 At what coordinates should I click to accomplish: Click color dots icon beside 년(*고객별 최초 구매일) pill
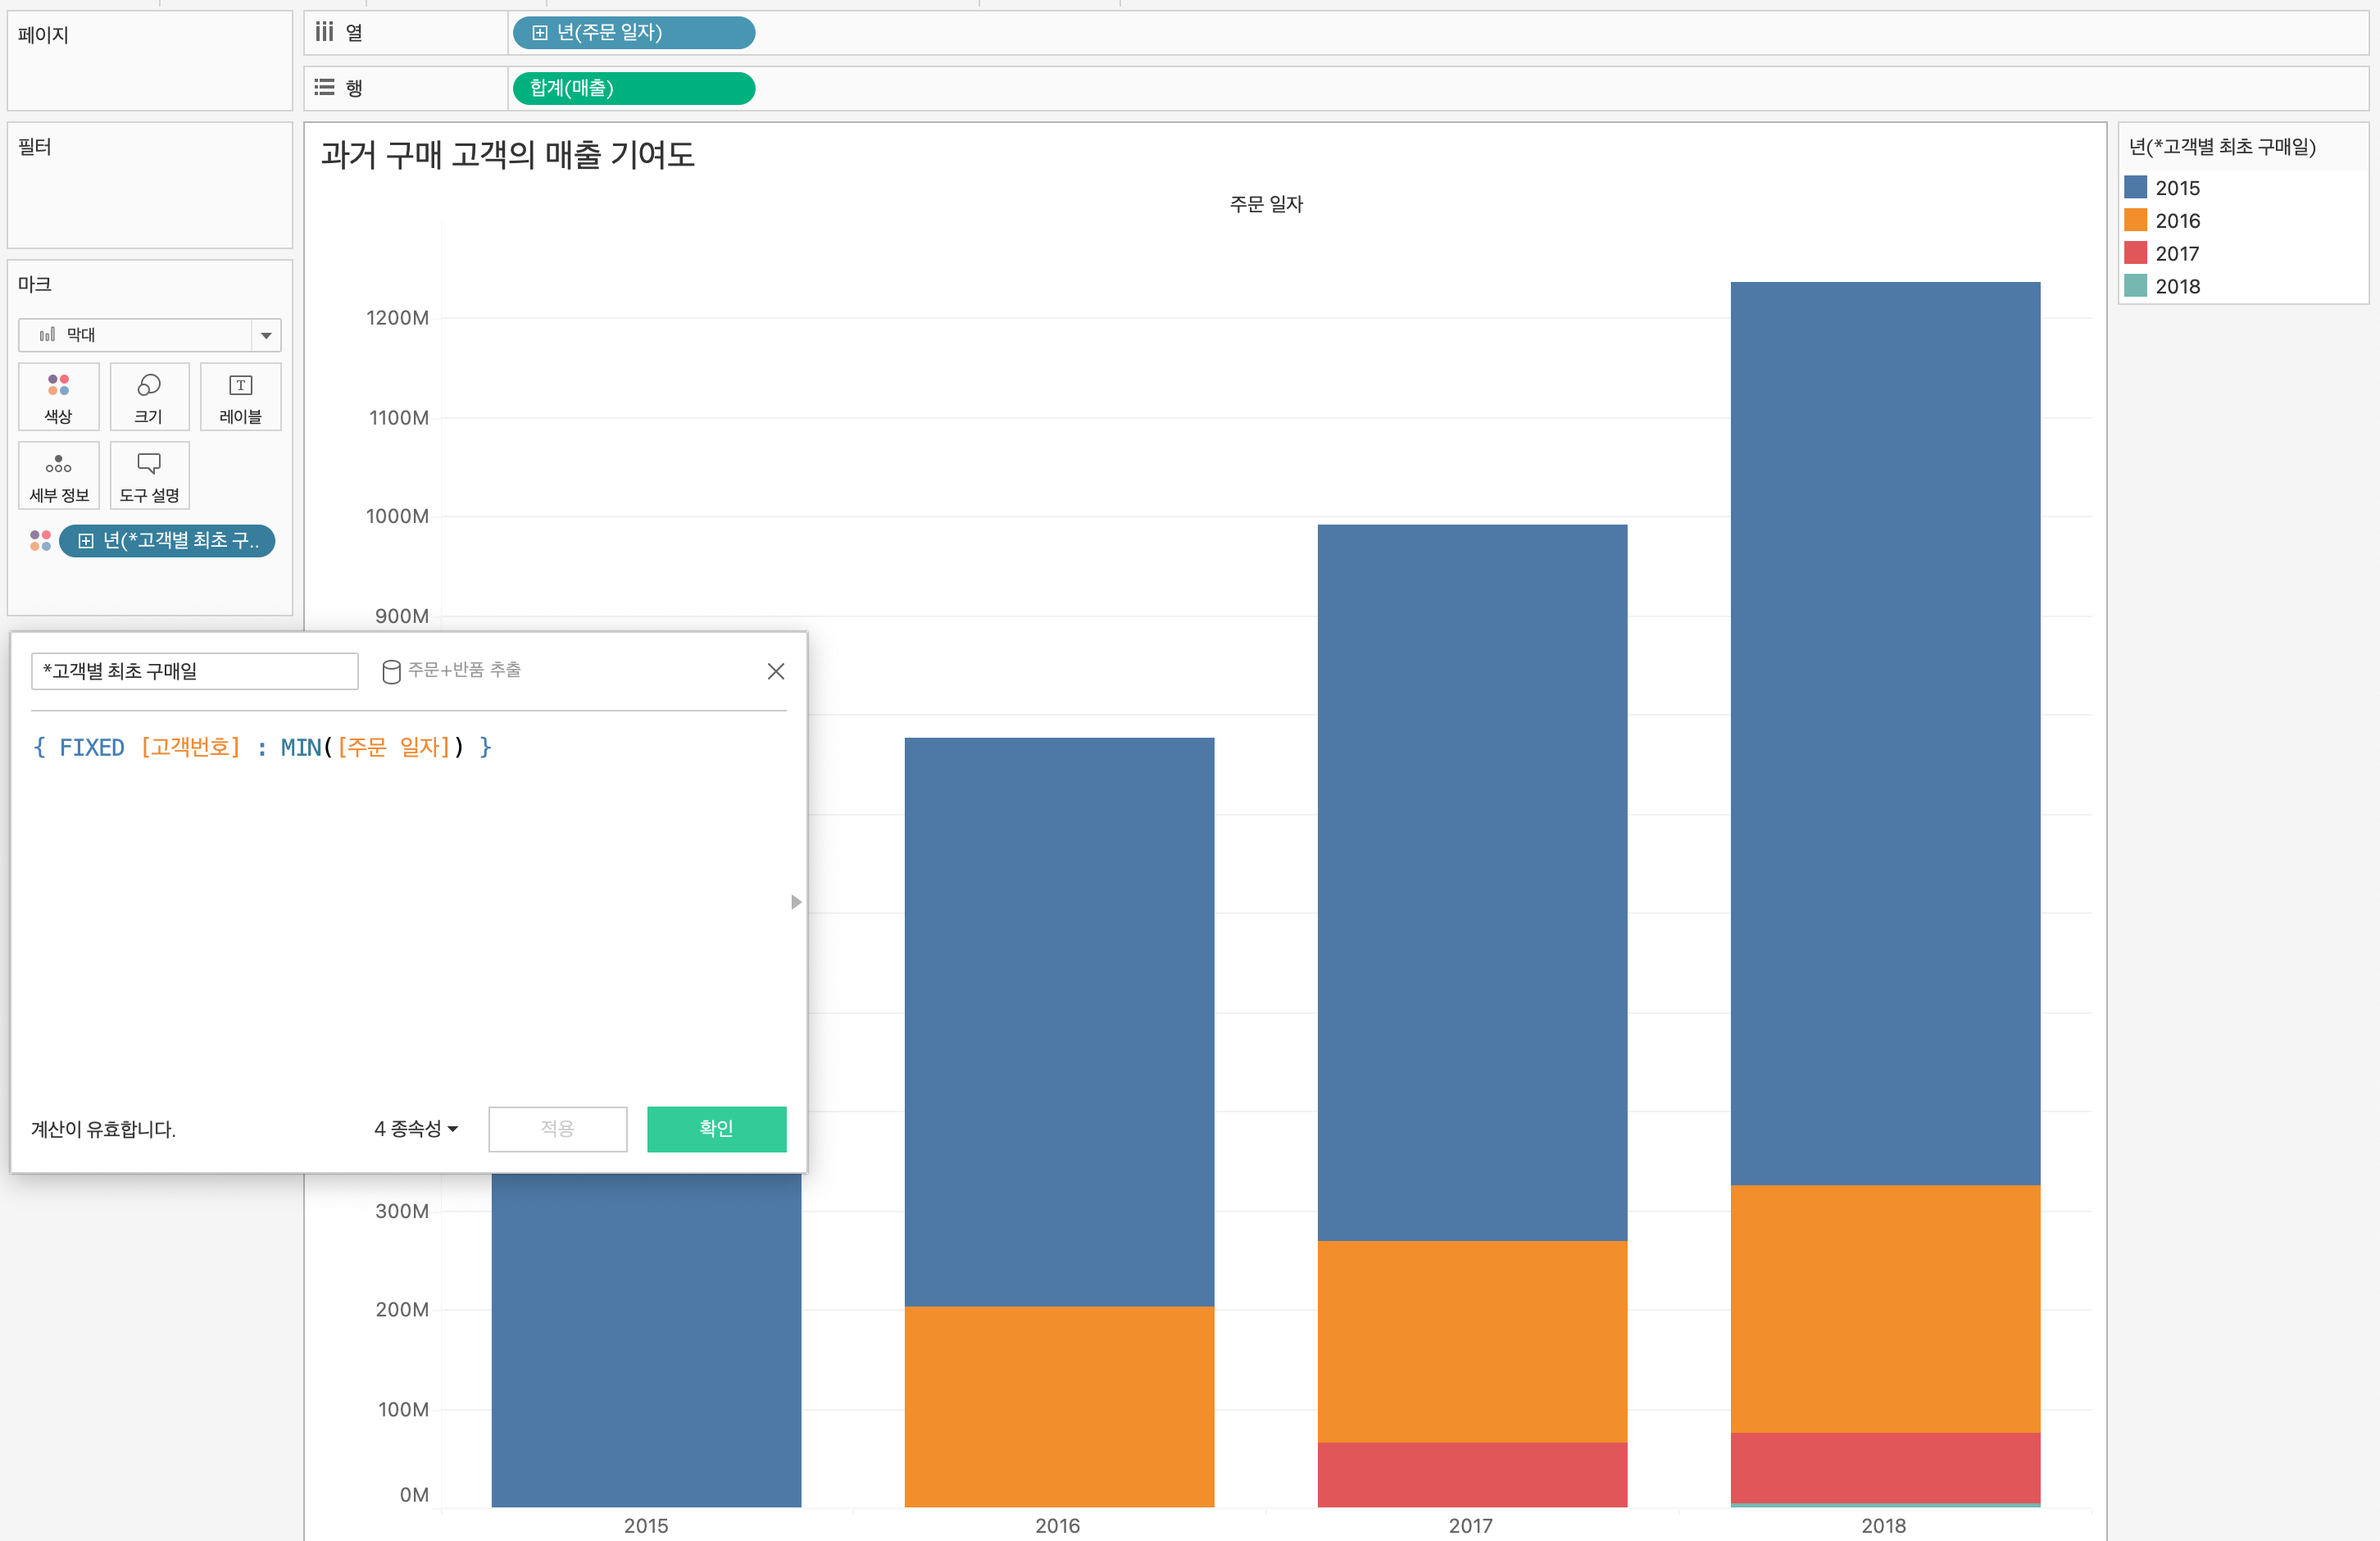pos(40,541)
